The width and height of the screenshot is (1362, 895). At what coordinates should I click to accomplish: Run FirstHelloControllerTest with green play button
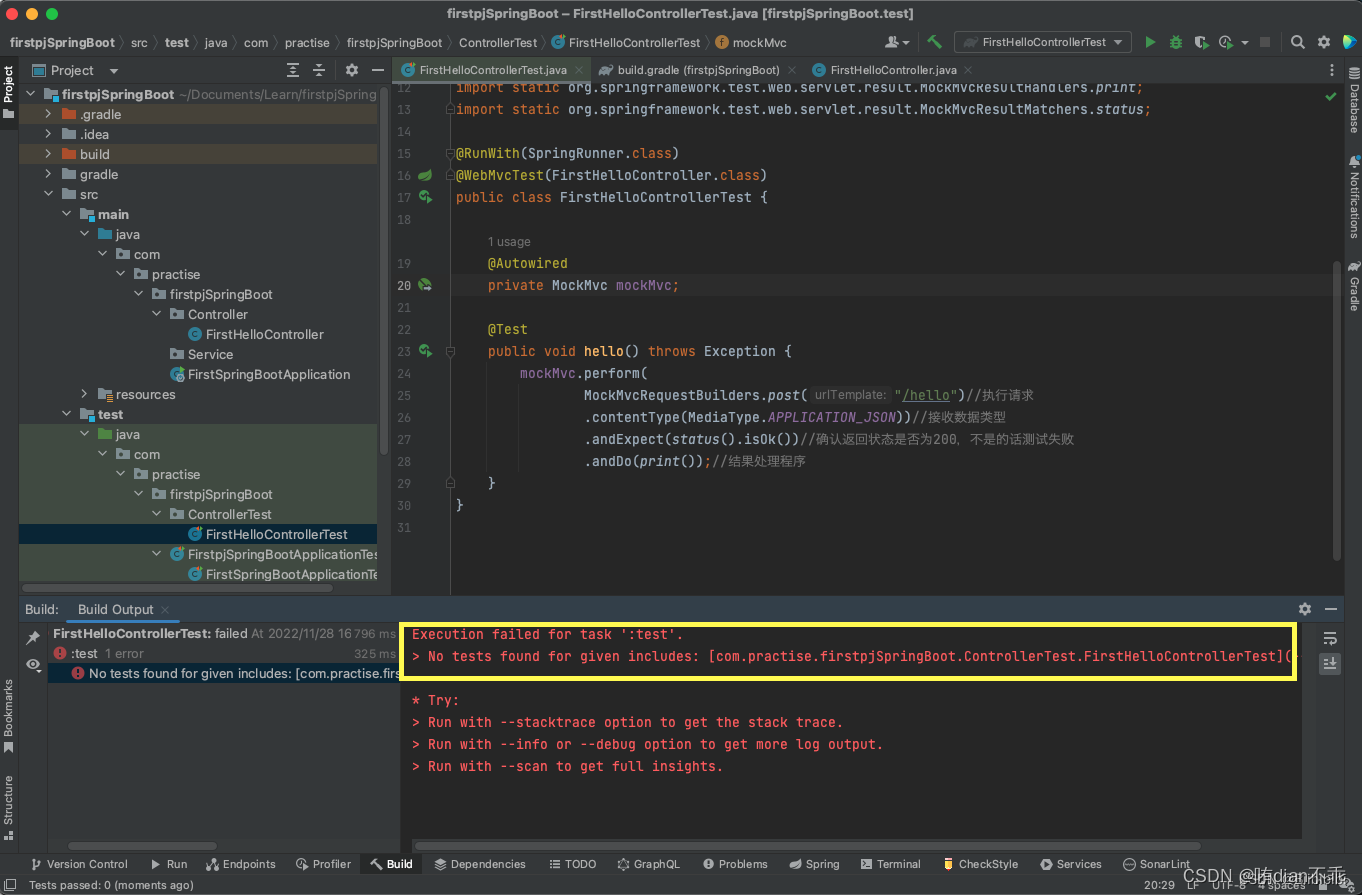coord(1150,42)
